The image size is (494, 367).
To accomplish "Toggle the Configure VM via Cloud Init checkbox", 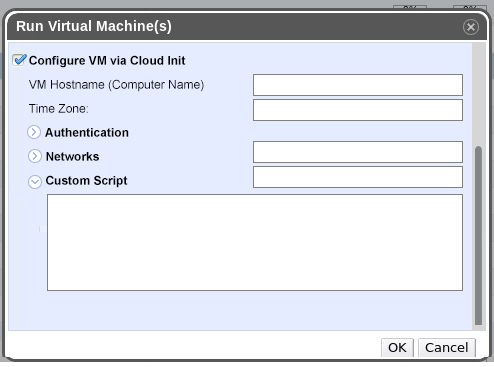I will 19,60.
